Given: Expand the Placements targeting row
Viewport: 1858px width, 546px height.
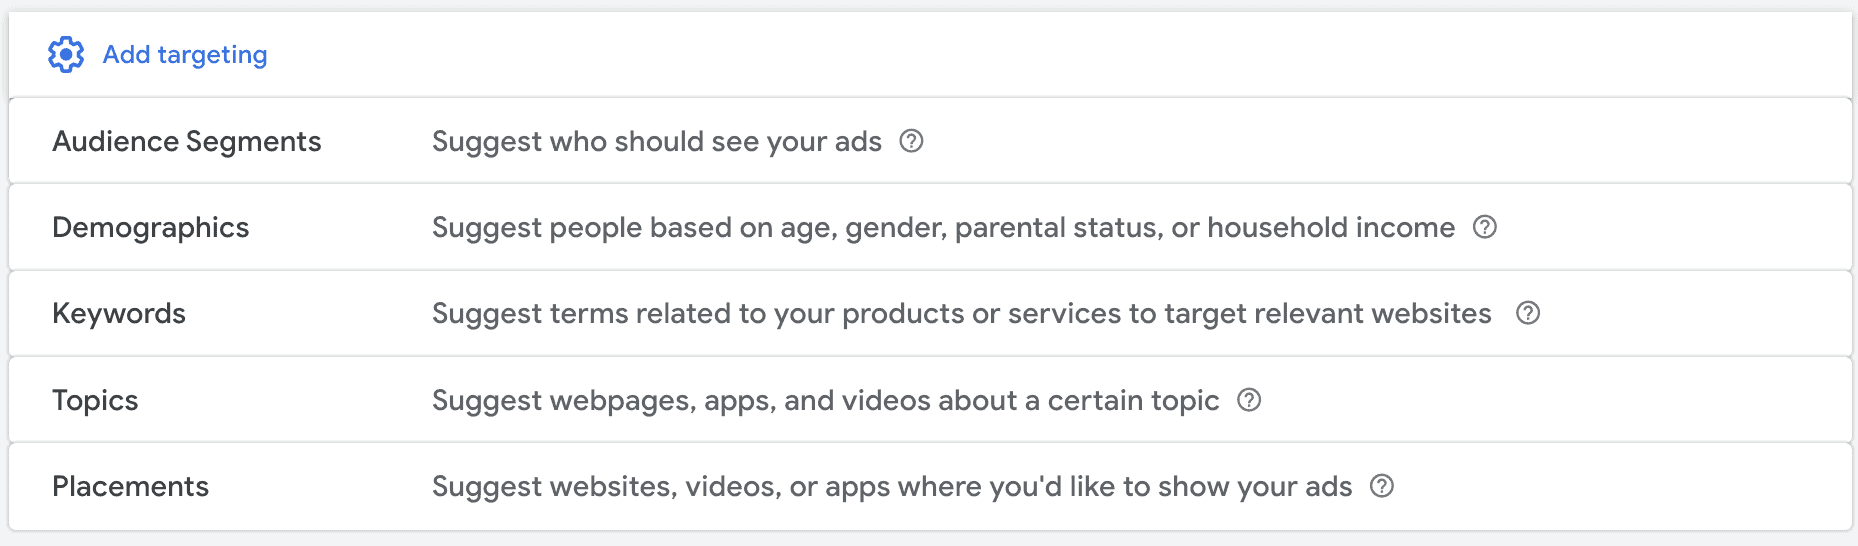Looking at the screenshot, I should coord(930,486).
